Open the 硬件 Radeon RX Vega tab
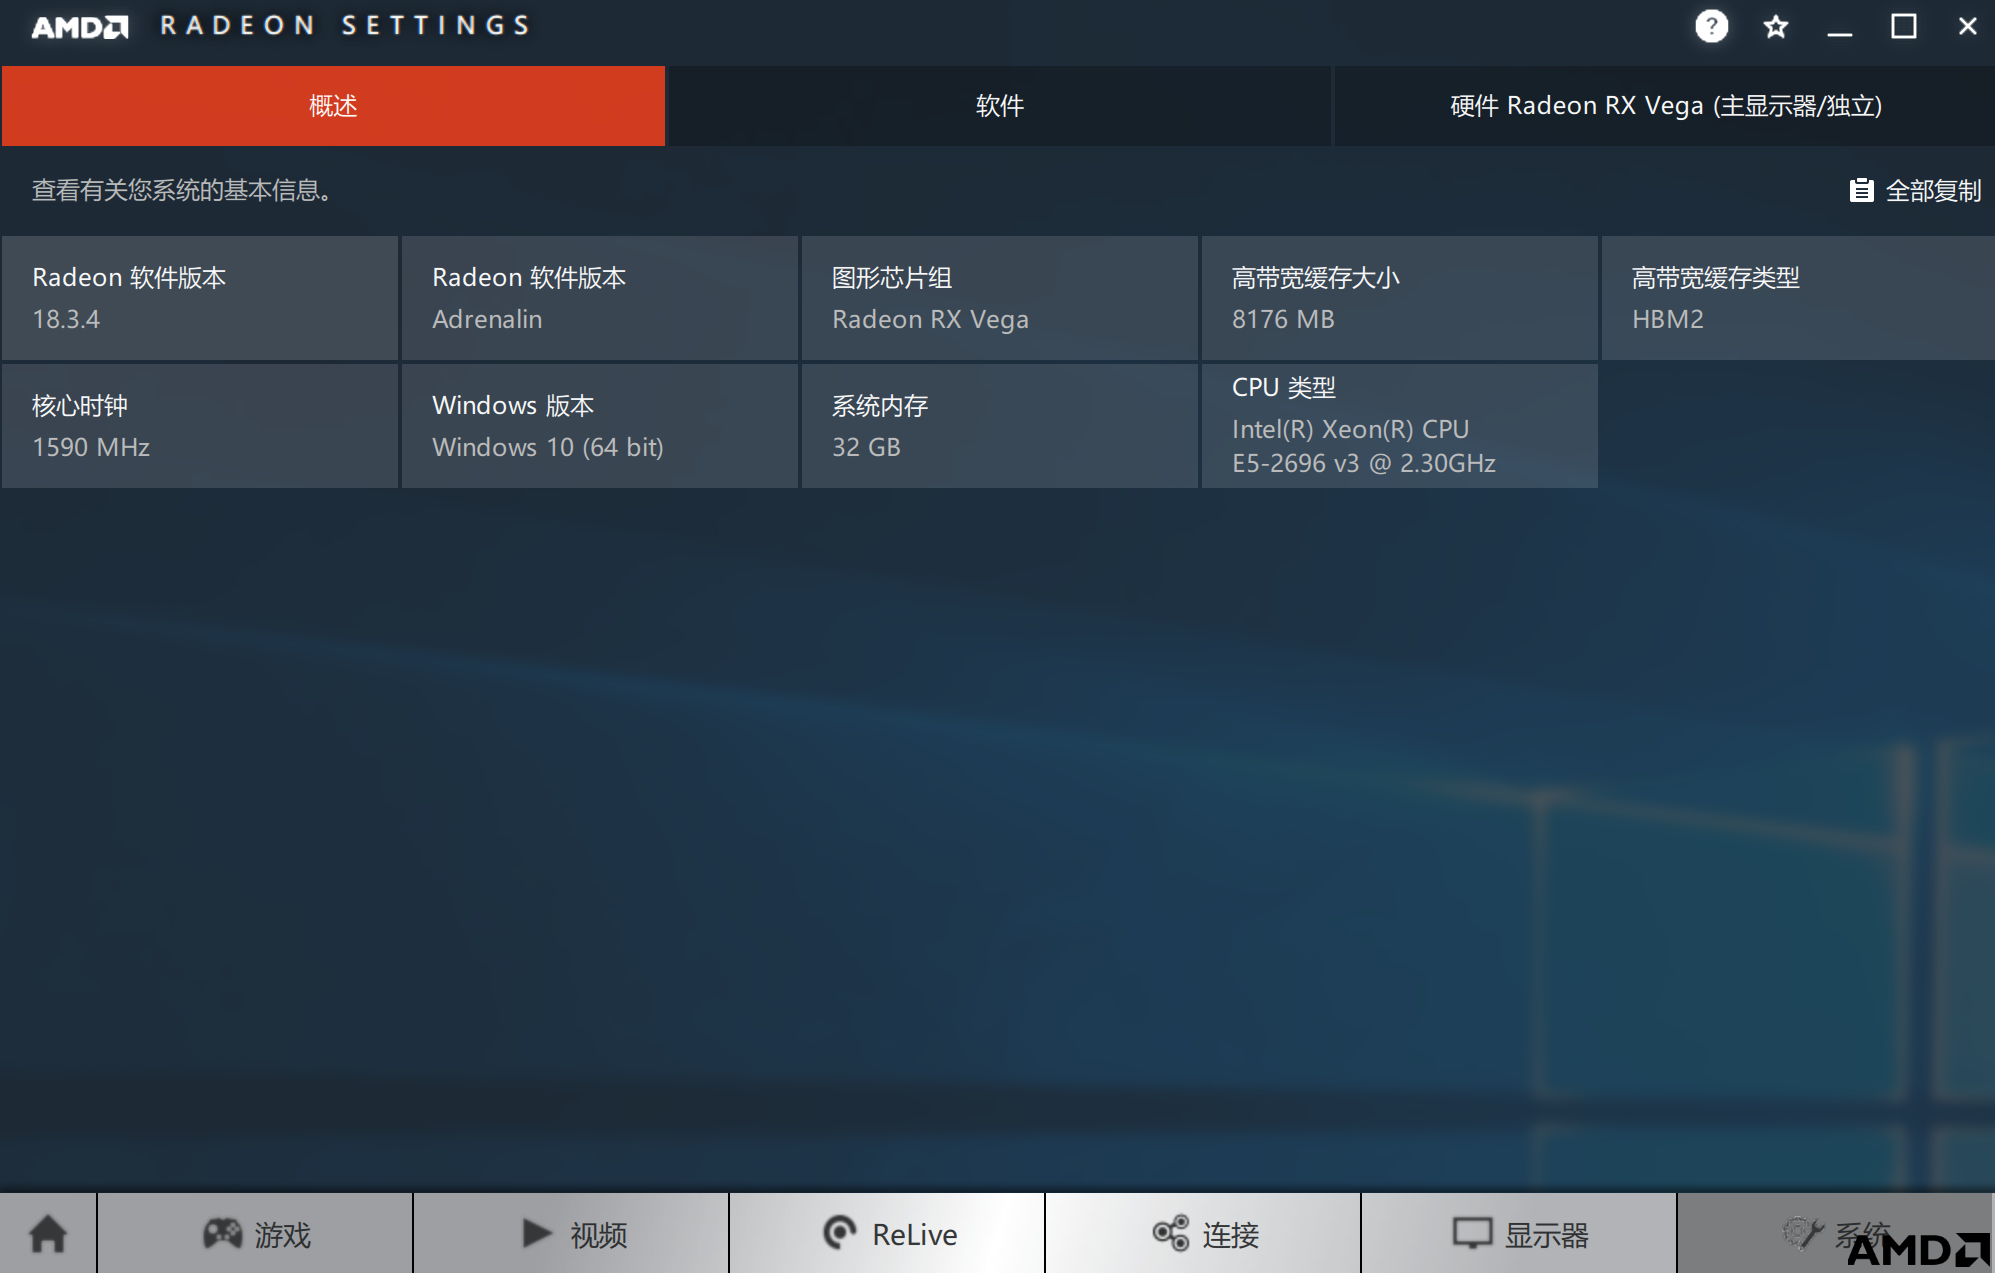Screen dimensions: 1995x1273 coord(1665,106)
